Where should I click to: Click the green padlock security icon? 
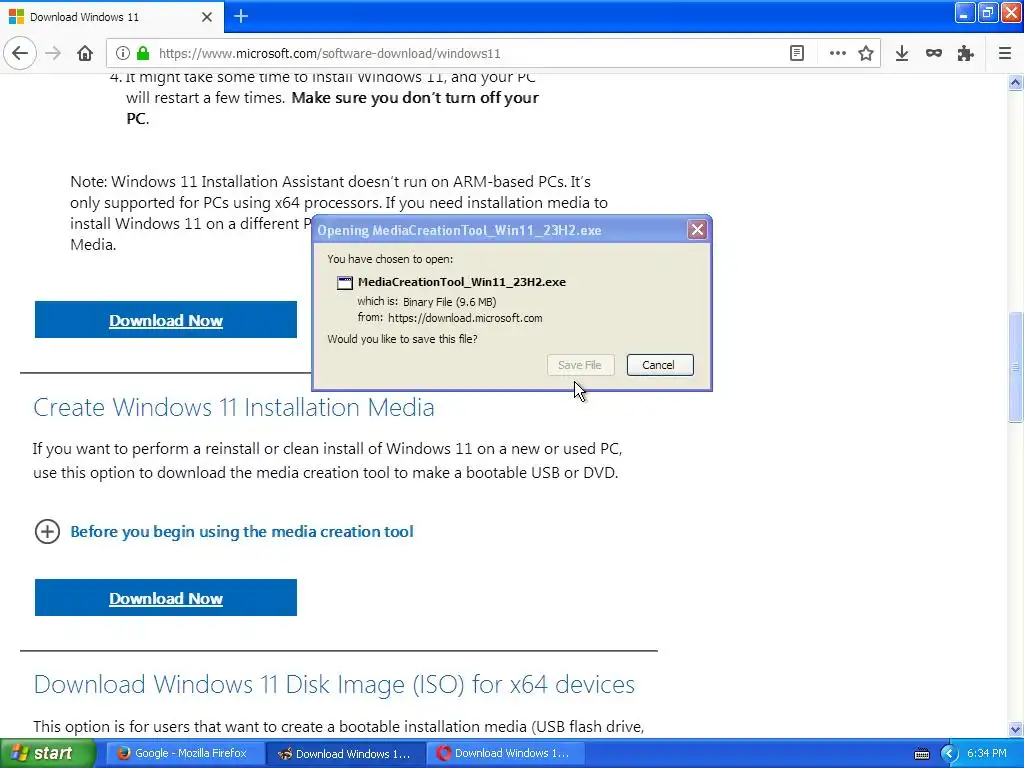click(143, 54)
